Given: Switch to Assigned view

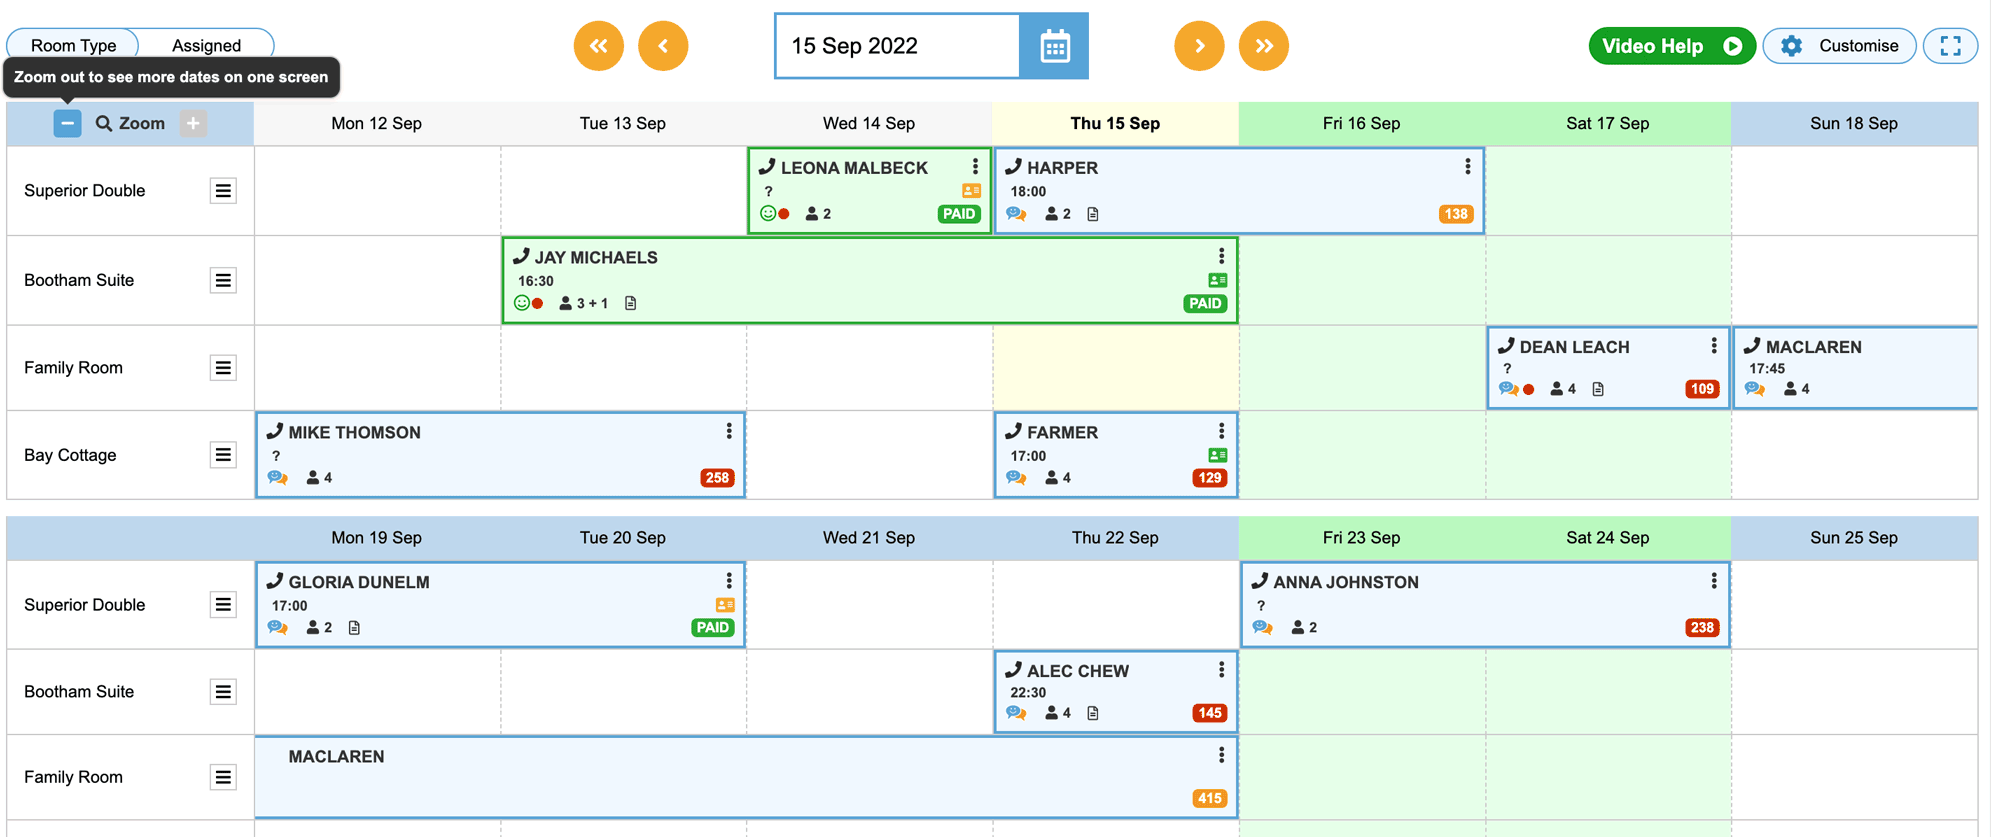Looking at the screenshot, I should pyautogui.click(x=206, y=45).
